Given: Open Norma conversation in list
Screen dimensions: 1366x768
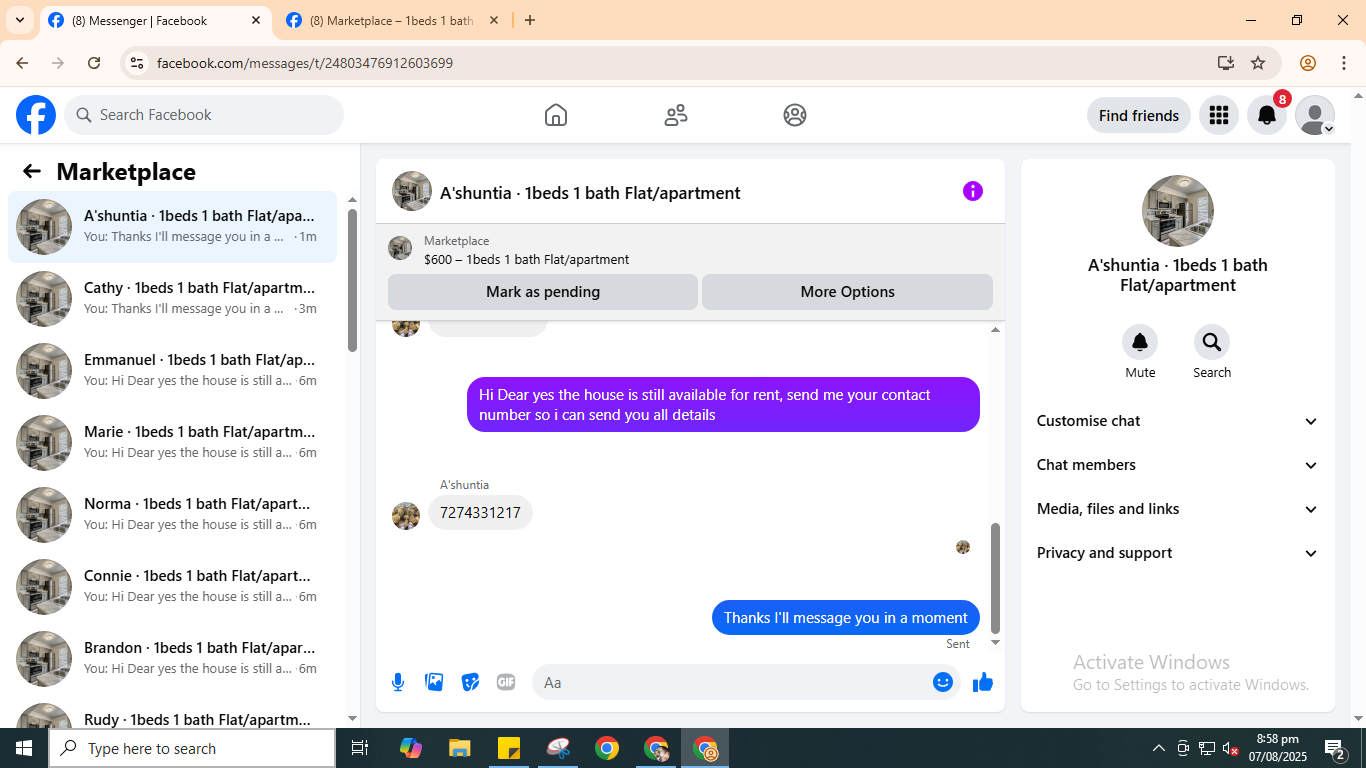Looking at the screenshot, I should click(x=173, y=515).
